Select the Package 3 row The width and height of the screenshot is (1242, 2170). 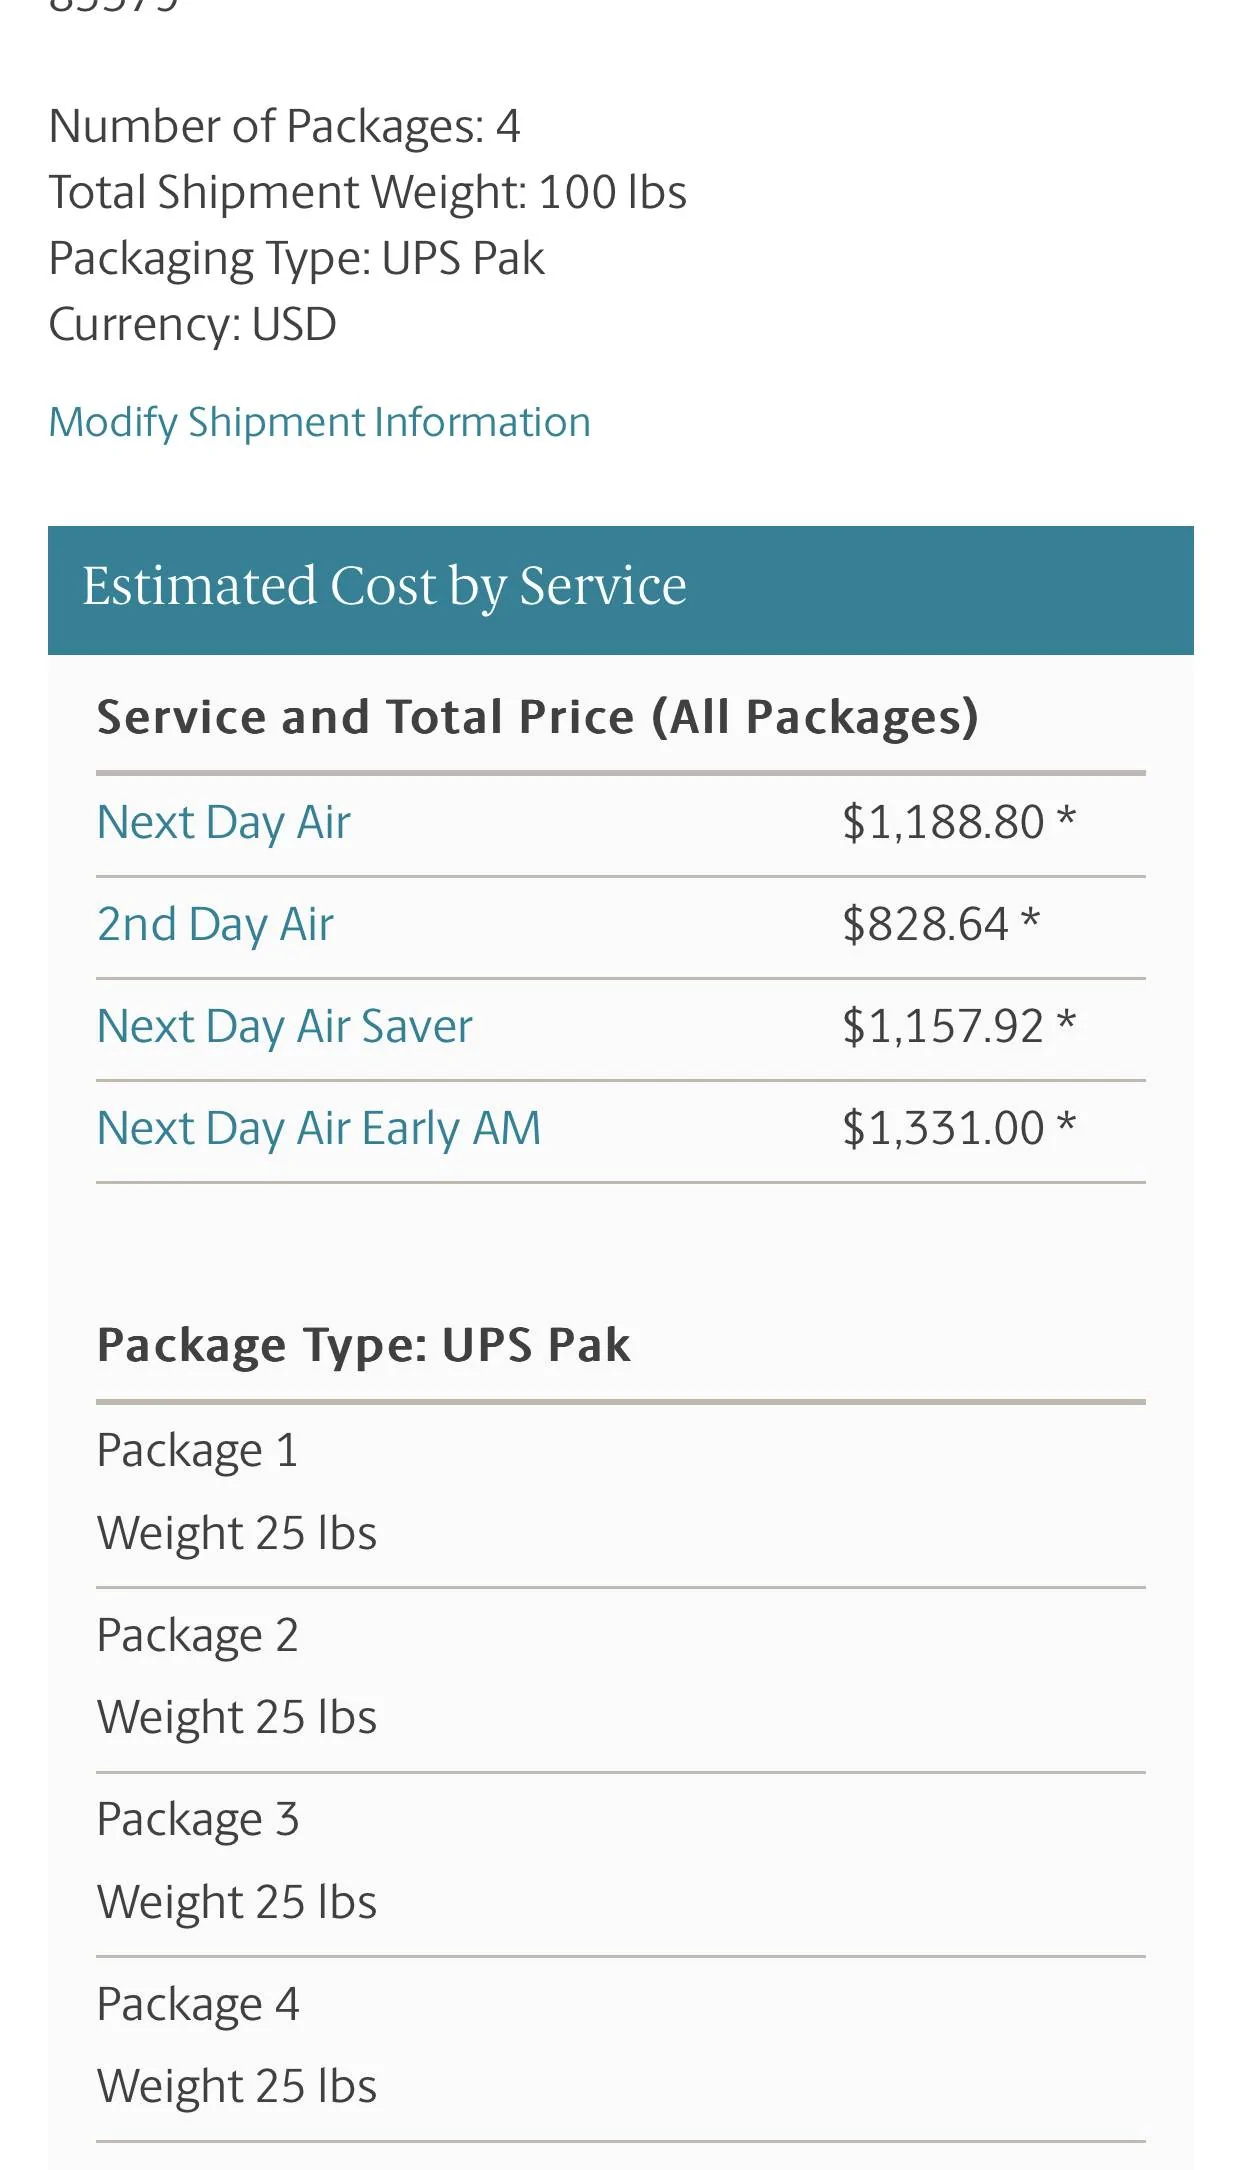621,1864
